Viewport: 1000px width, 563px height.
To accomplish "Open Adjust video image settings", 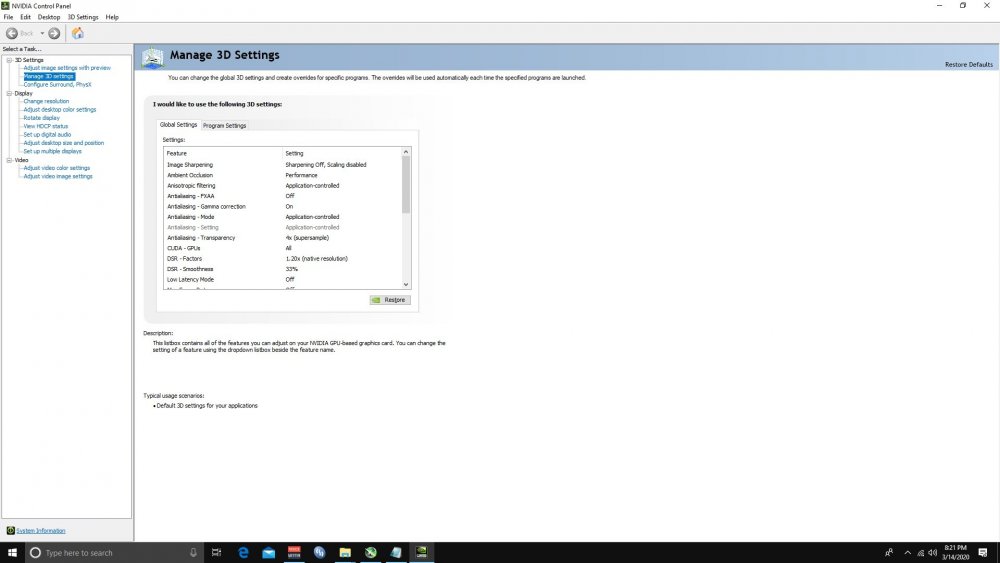I will coord(58,176).
